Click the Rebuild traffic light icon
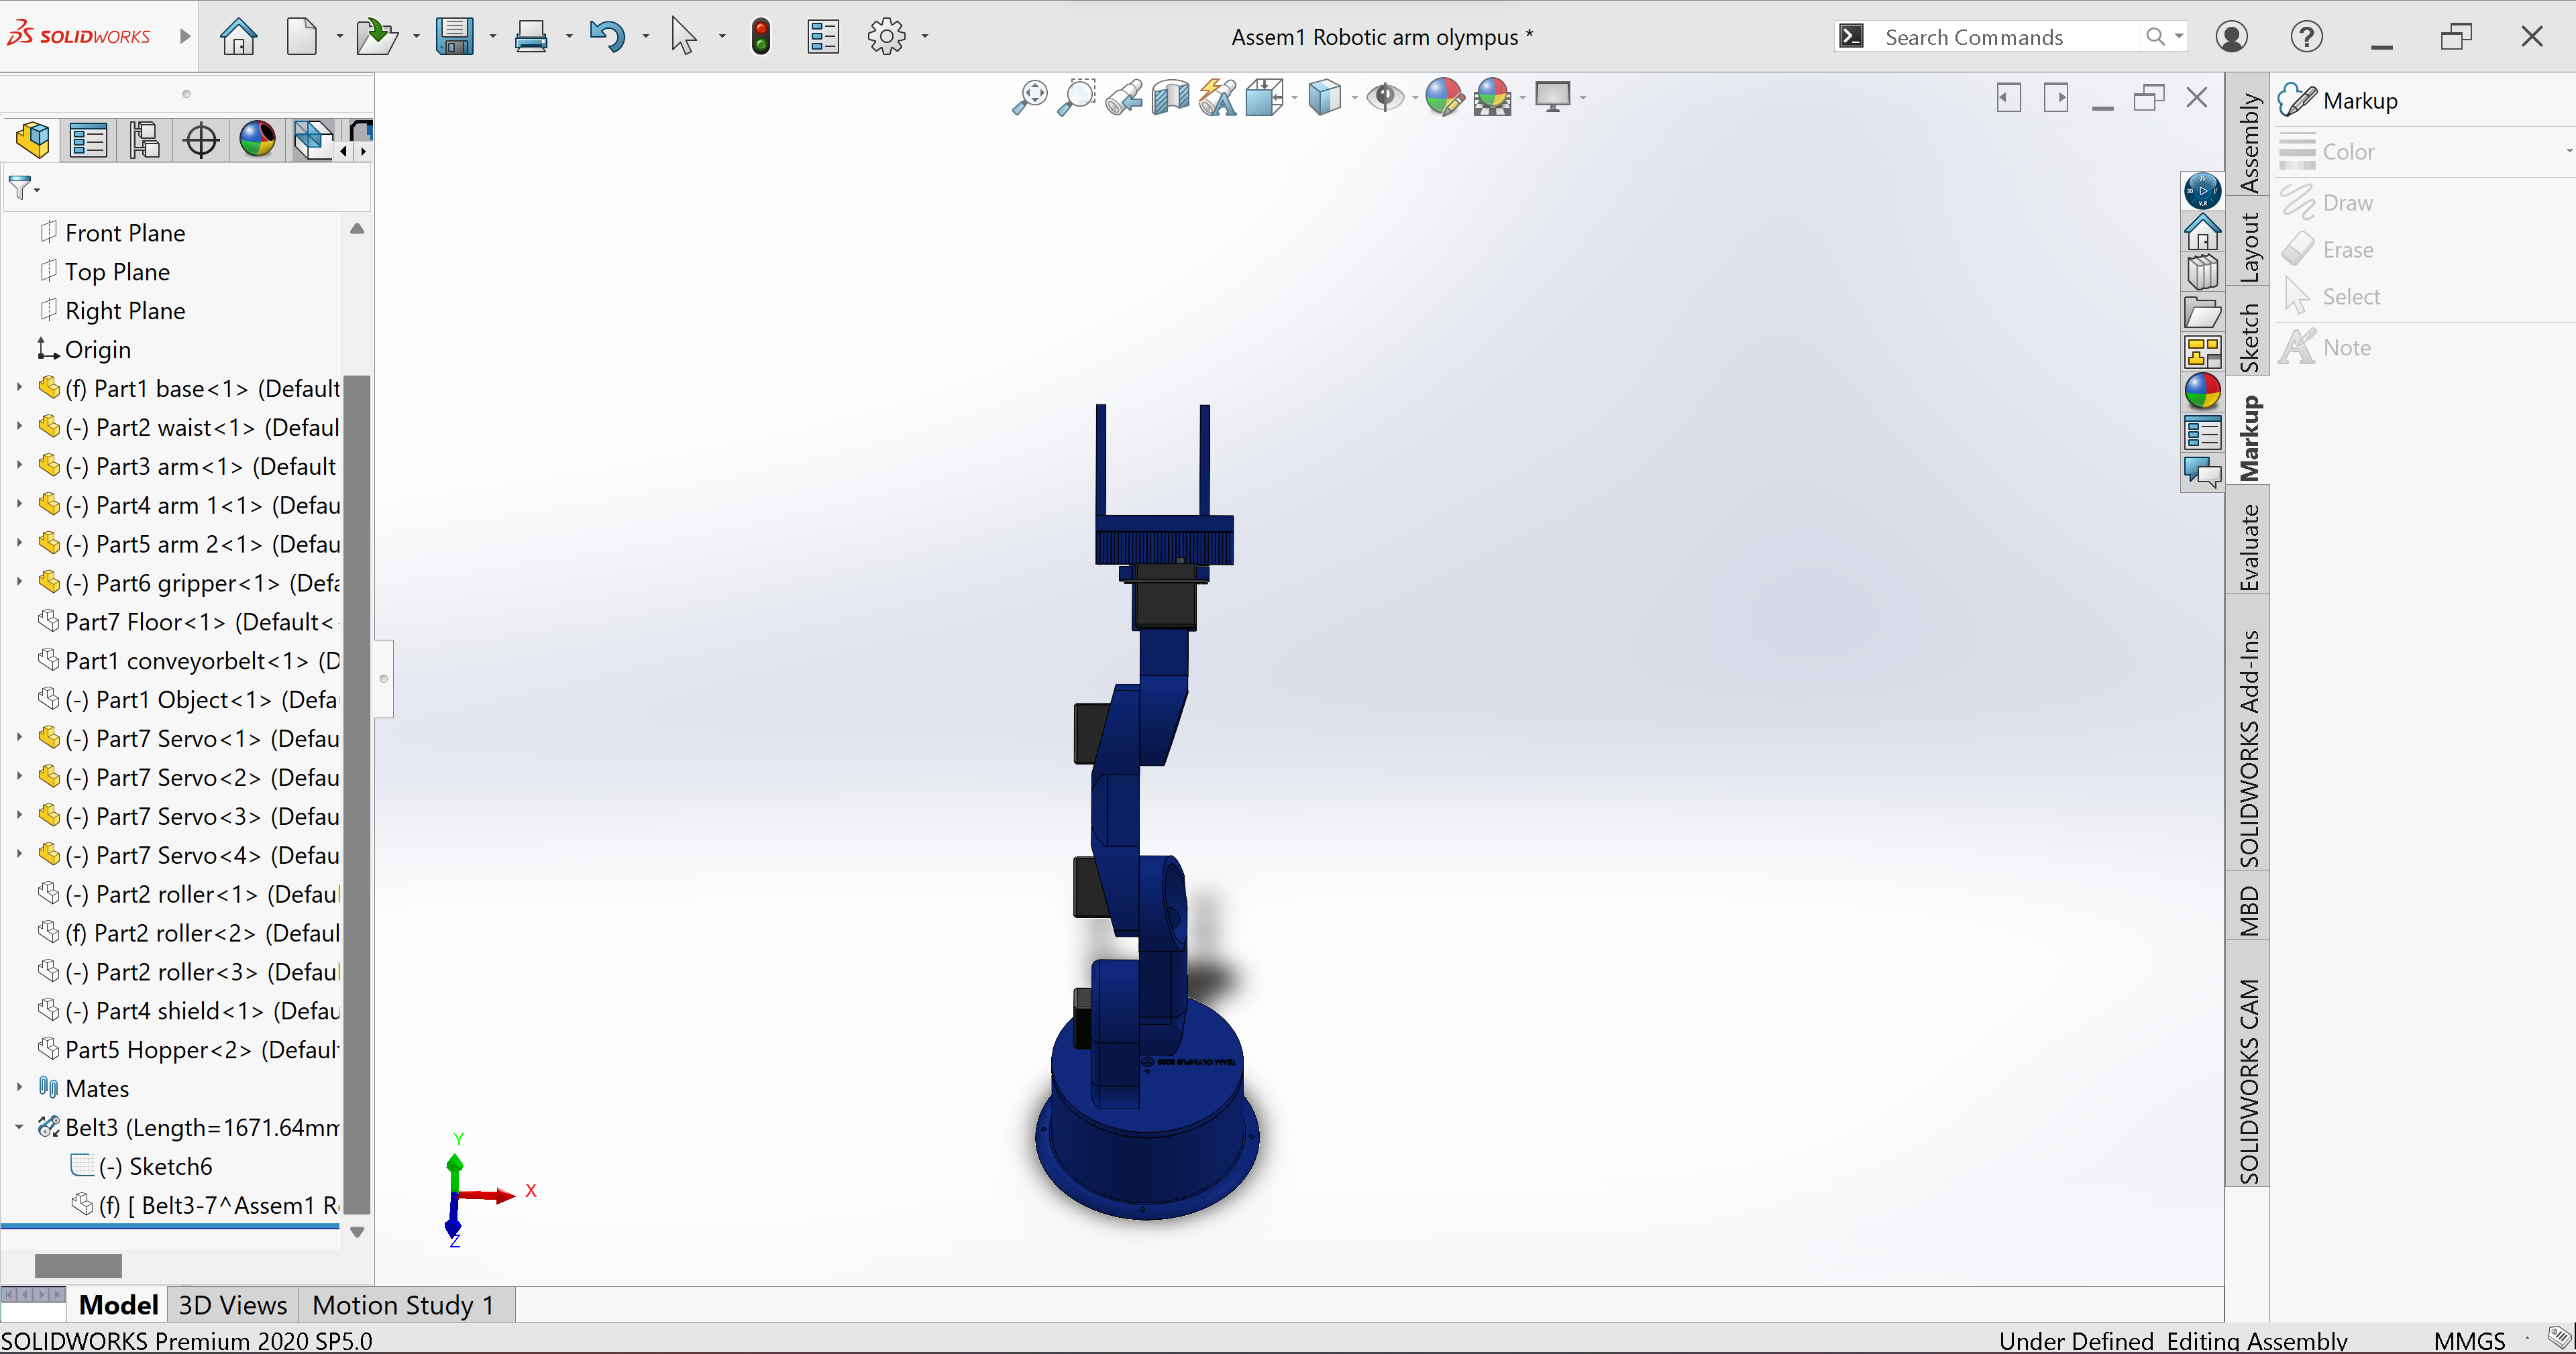Screen dimensions: 2576x1354 click(x=761, y=37)
